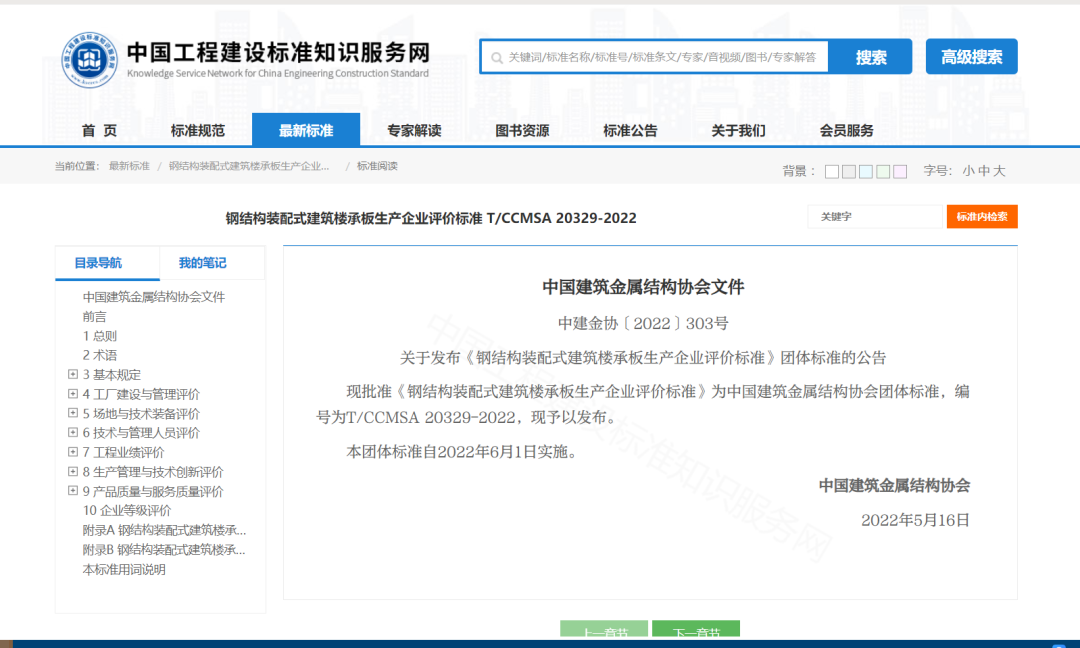
Task: Open 10 企业等级评价 chapter
Action: (x=127, y=511)
